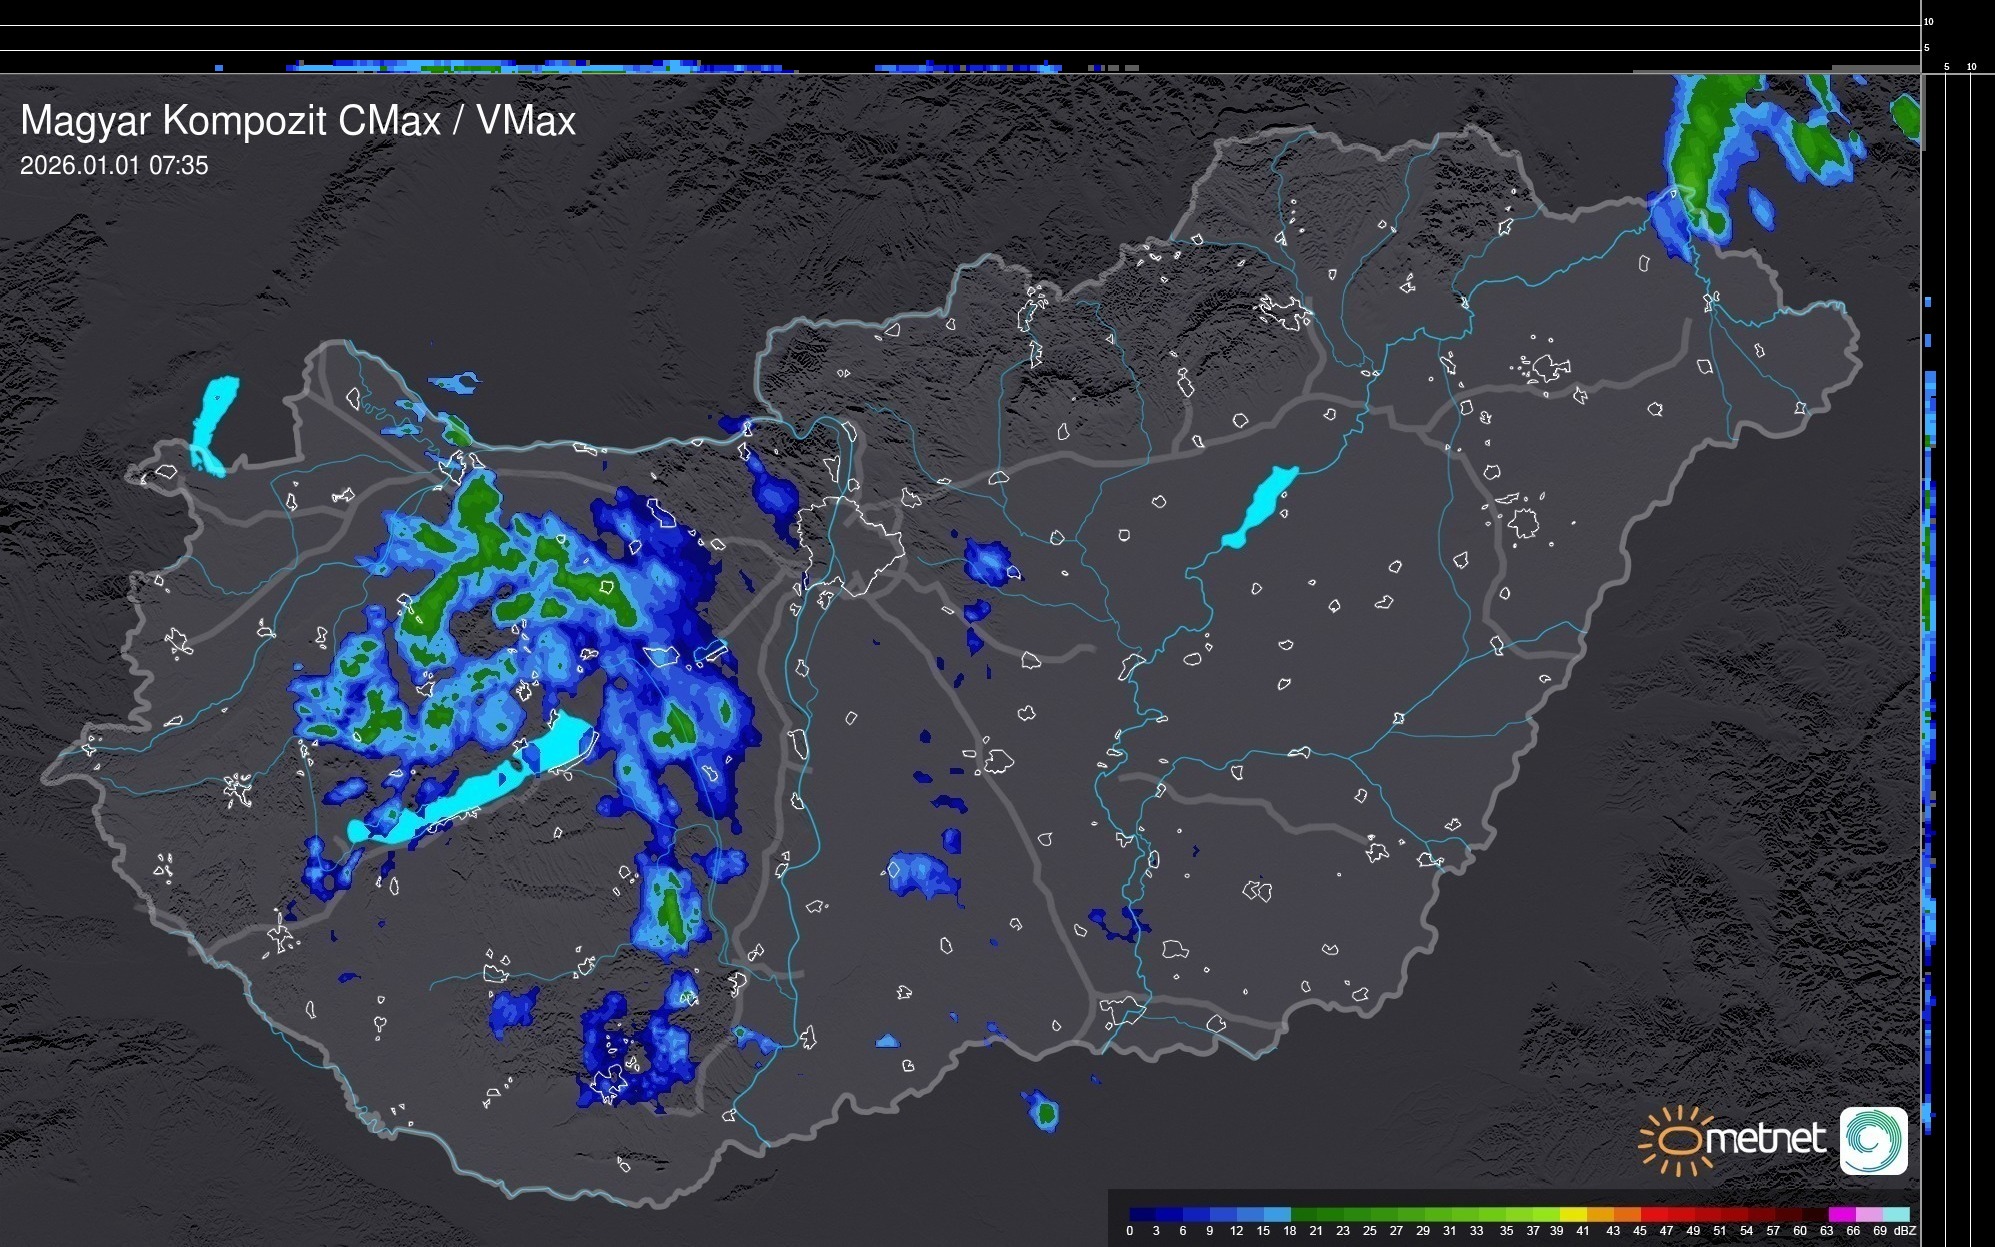
Task: Click the bright red 45 dBZ swatch
Action: coord(1654,1214)
